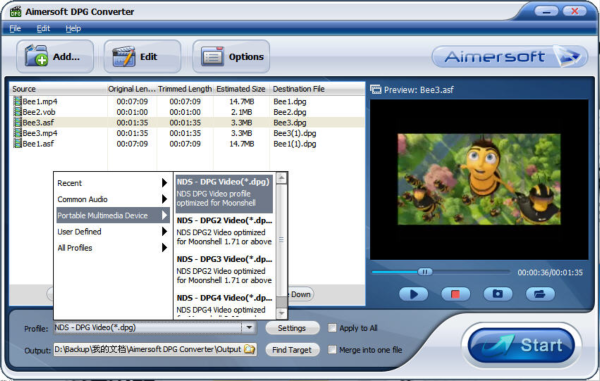Start the conversion with Start button
Screen dimensions: 600x381
pos(521,345)
